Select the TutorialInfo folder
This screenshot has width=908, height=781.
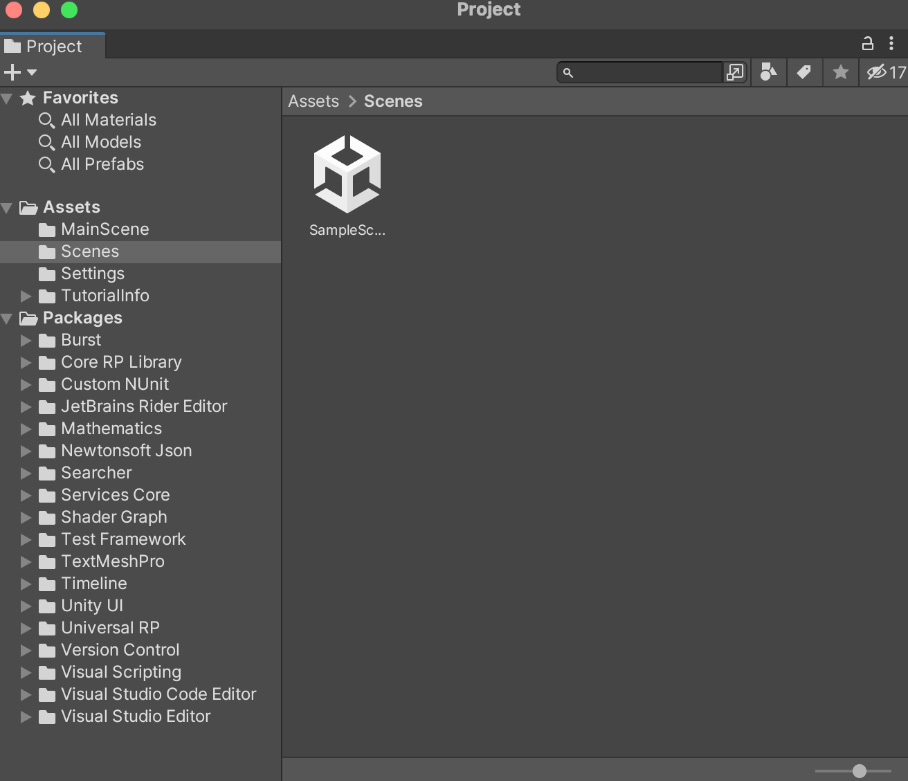[x=140, y=296]
